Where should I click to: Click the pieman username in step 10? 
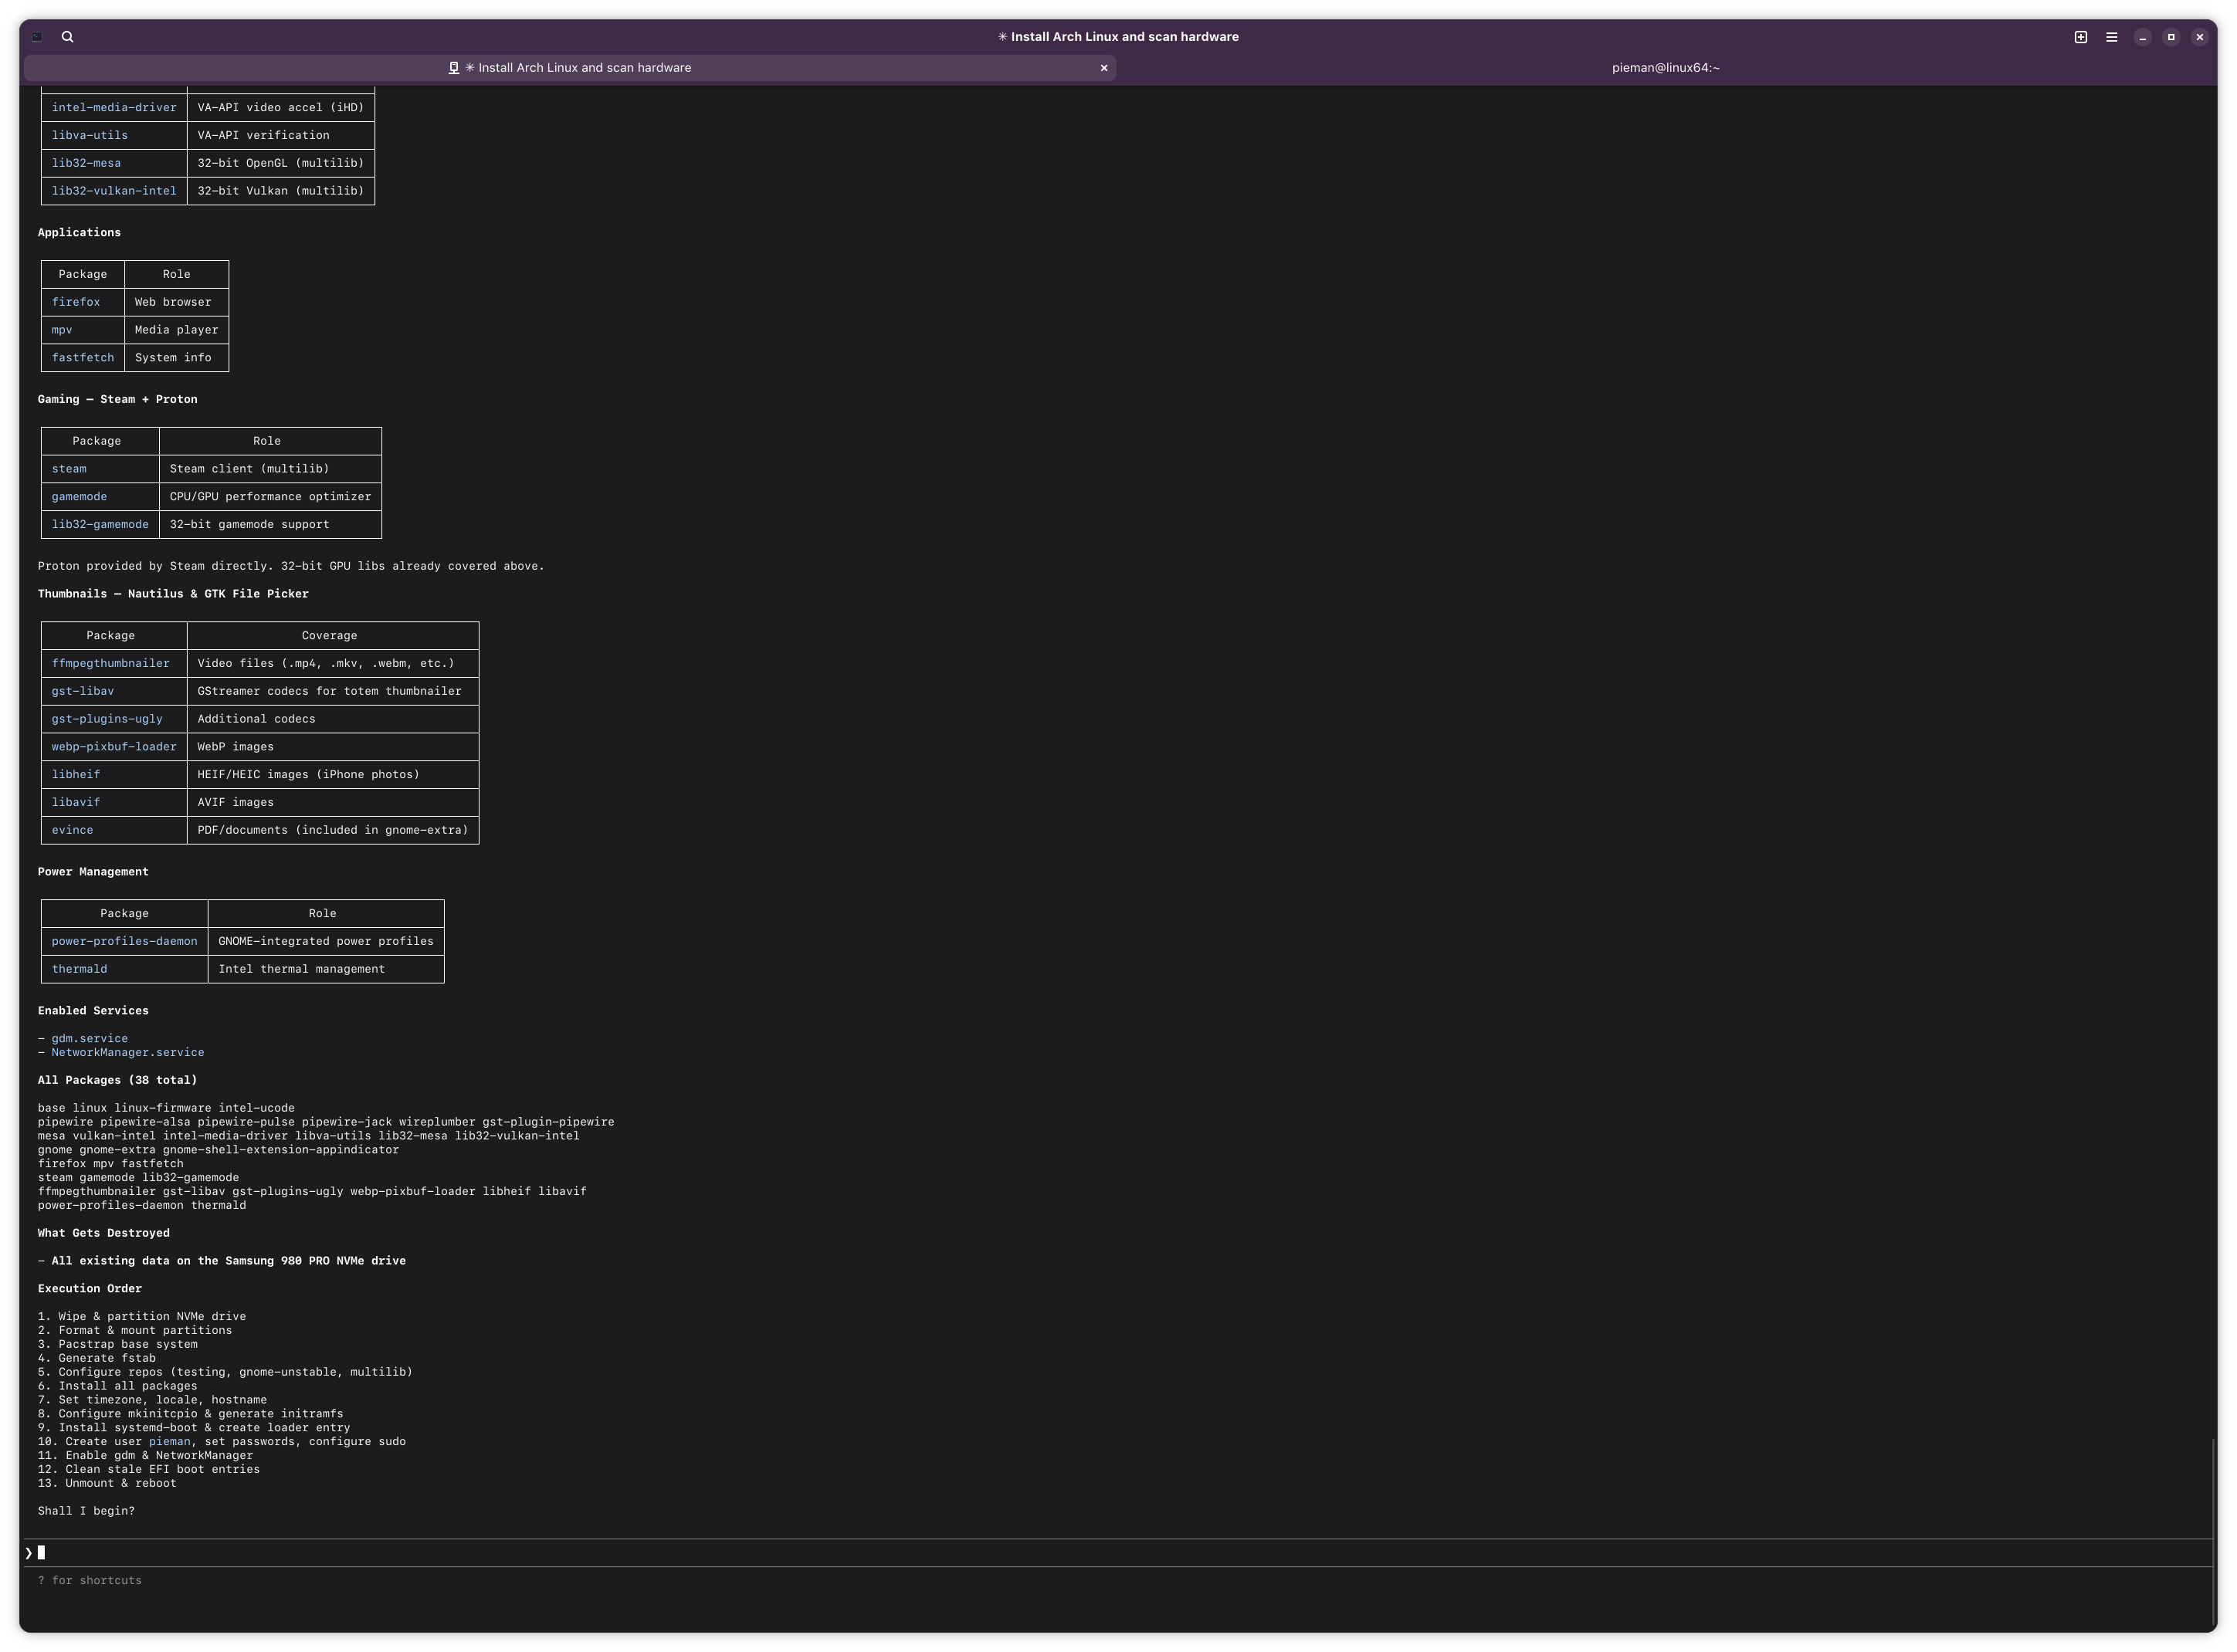tap(169, 1441)
